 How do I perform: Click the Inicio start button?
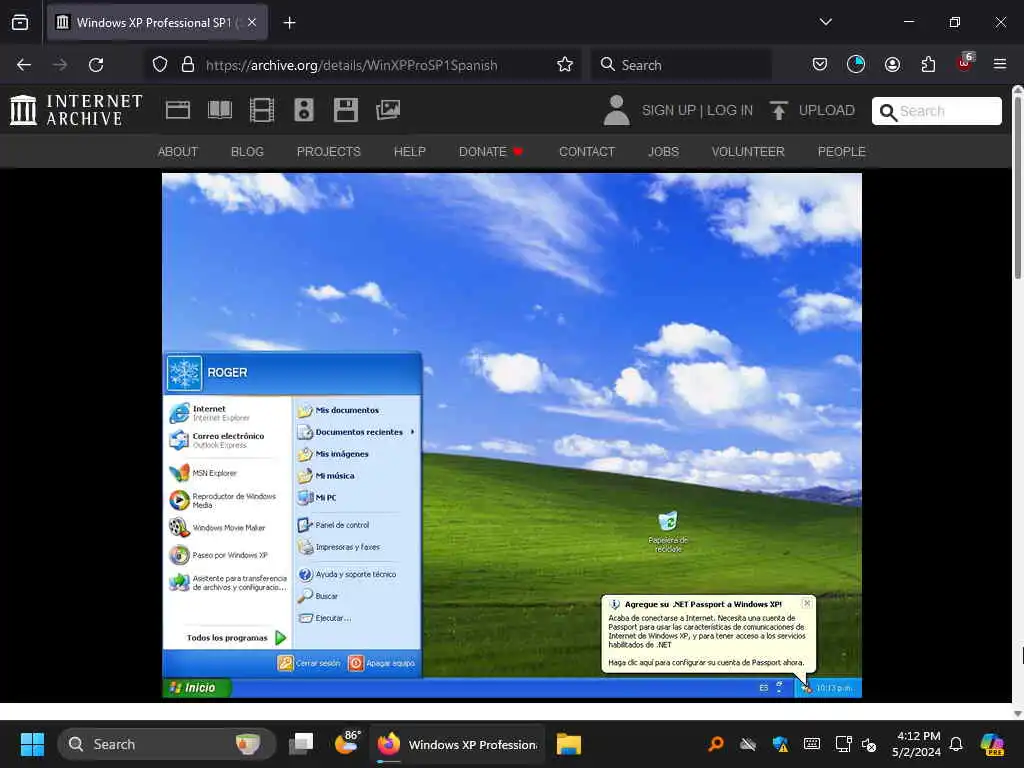point(196,688)
